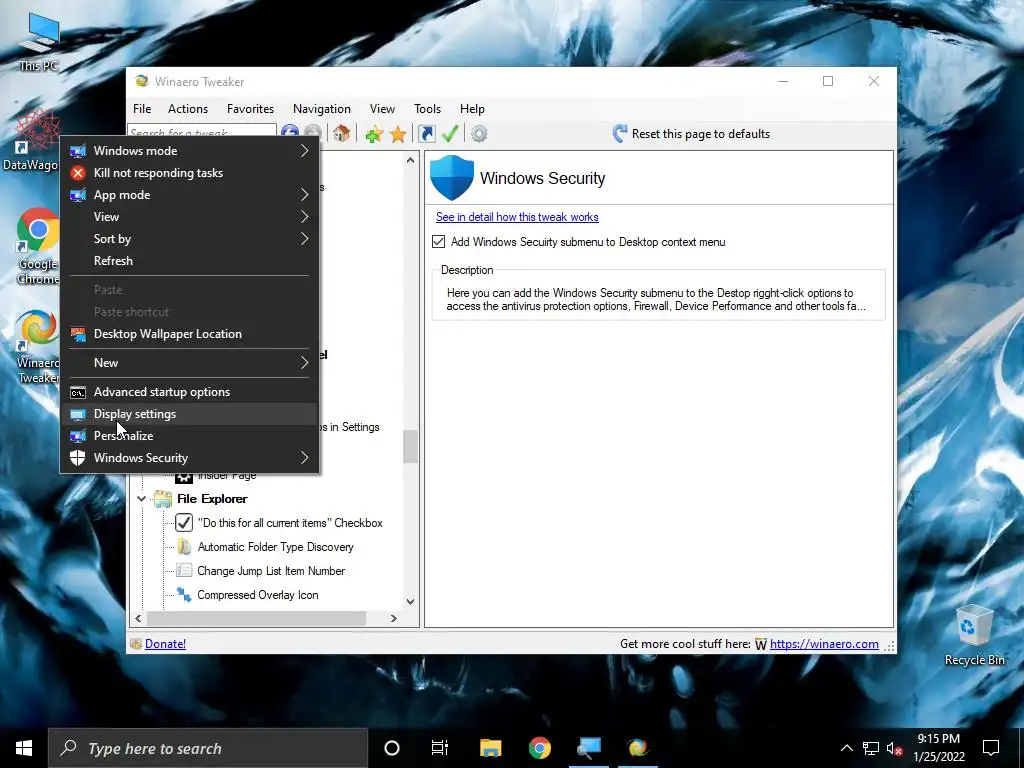The image size is (1024, 768).
Task: Show hidden tray icons chevron
Action: click(x=846, y=748)
